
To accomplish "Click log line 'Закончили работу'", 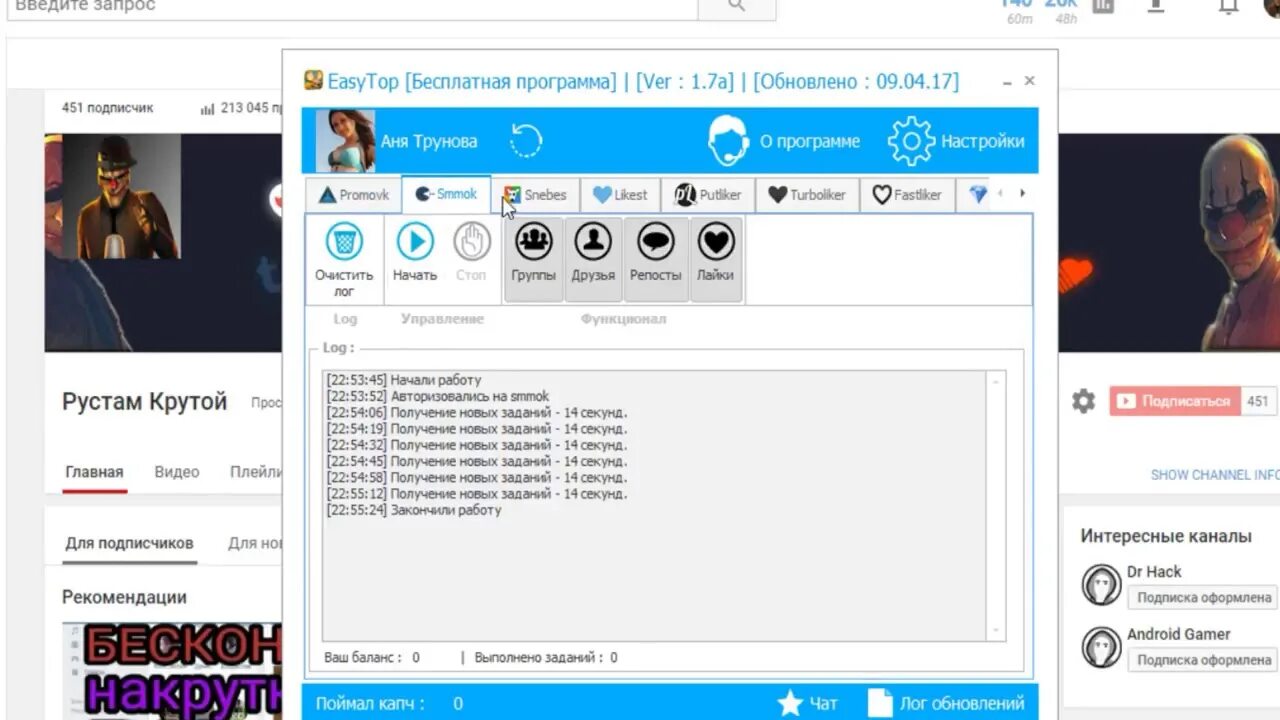I will (x=414, y=510).
